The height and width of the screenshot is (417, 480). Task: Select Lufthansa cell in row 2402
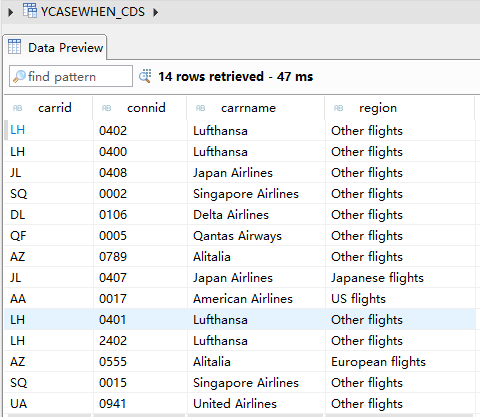click(256, 341)
